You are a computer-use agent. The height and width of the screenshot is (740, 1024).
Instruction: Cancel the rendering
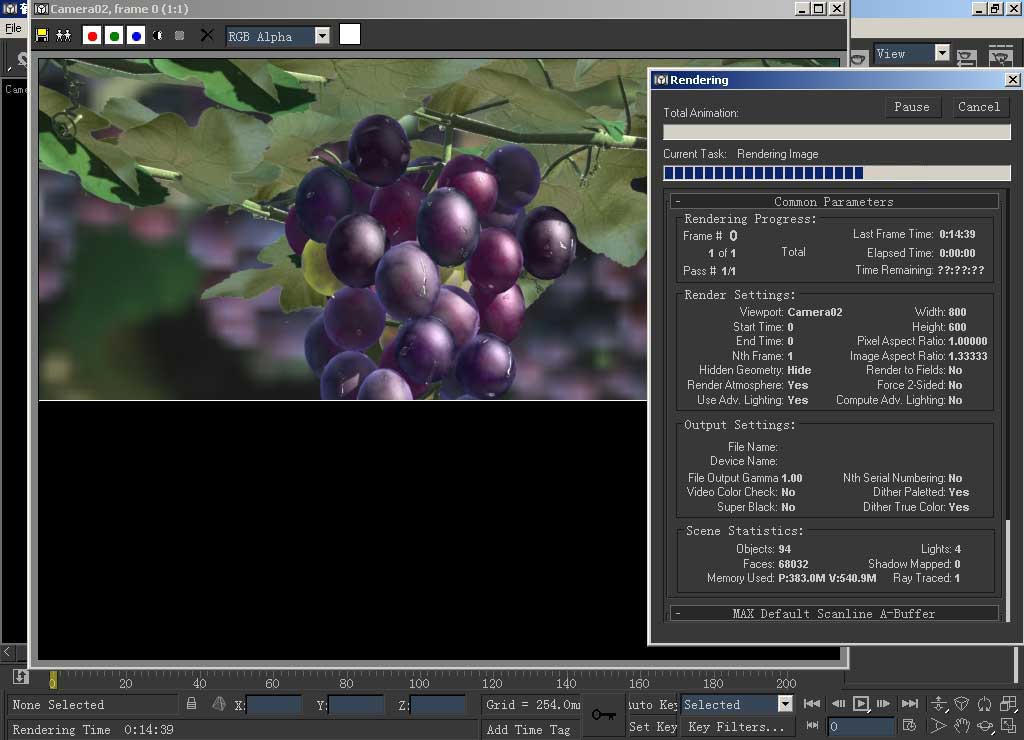click(x=978, y=107)
